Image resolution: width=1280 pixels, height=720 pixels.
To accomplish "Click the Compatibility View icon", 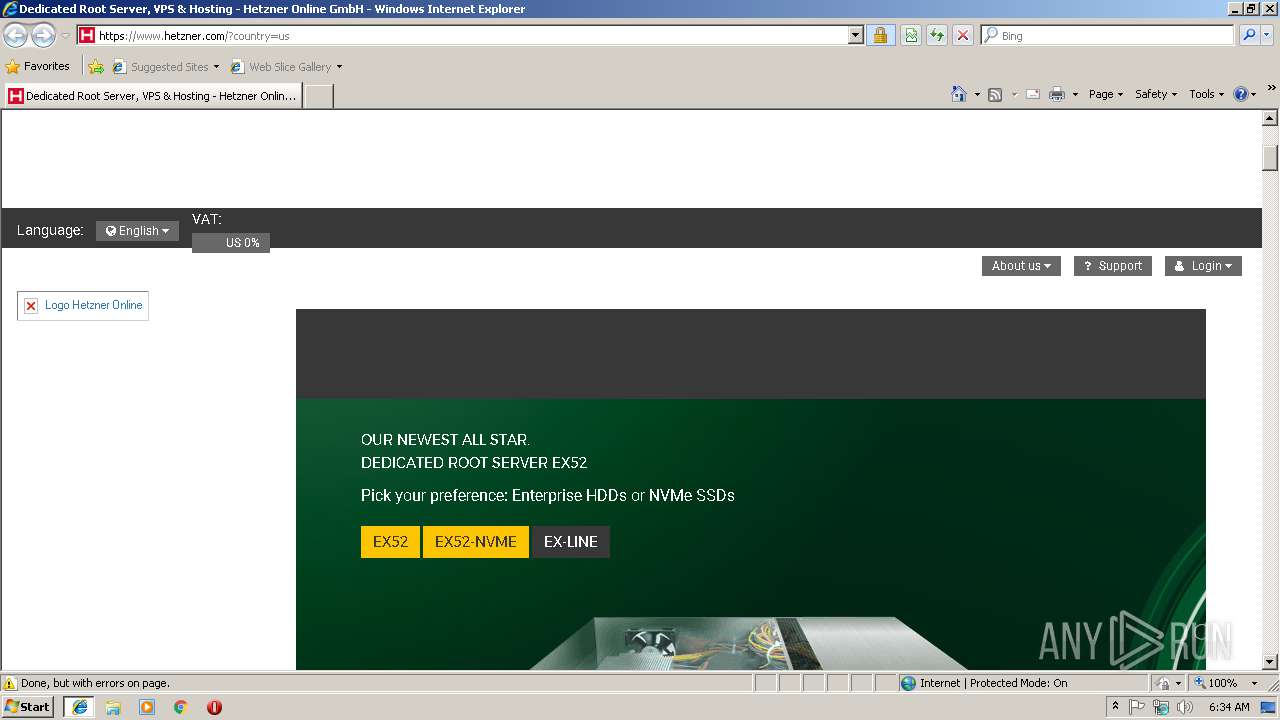I will 911,35.
